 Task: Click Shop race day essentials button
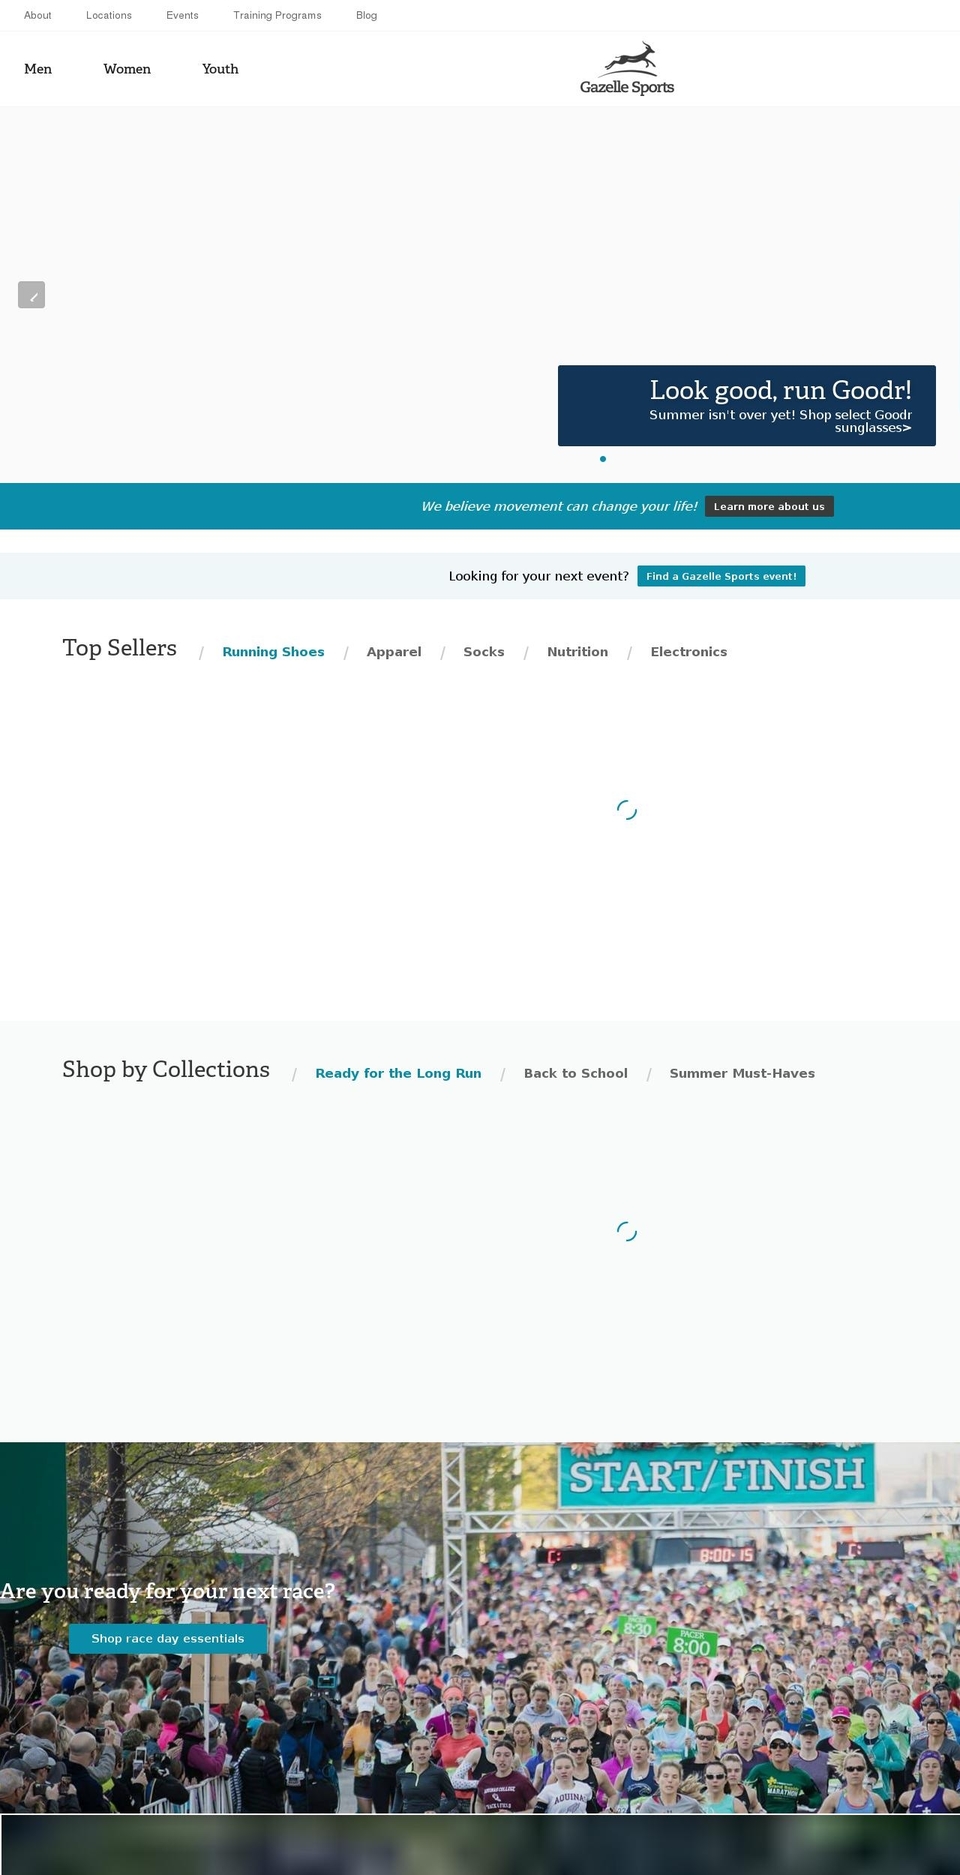[x=168, y=1638]
